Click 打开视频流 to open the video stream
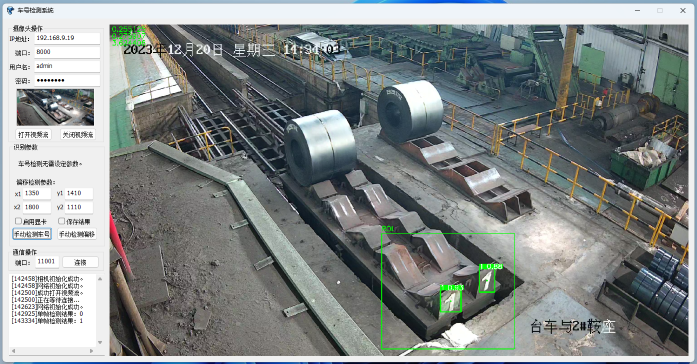The width and height of the screenshot is (697, 364). [x=33, y=134]
